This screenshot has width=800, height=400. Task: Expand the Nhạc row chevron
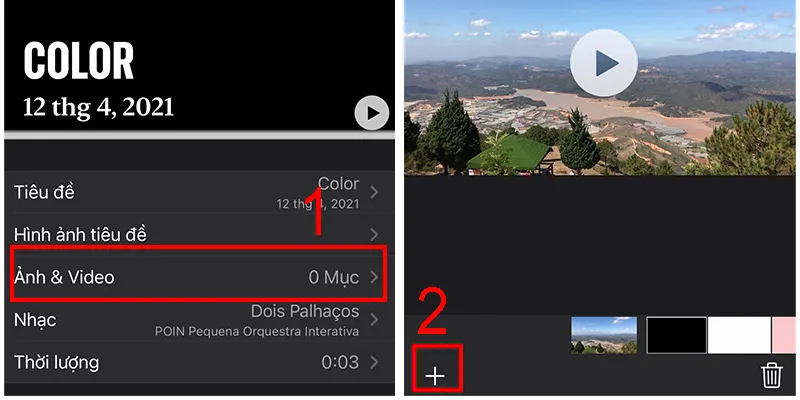(374, 320)
